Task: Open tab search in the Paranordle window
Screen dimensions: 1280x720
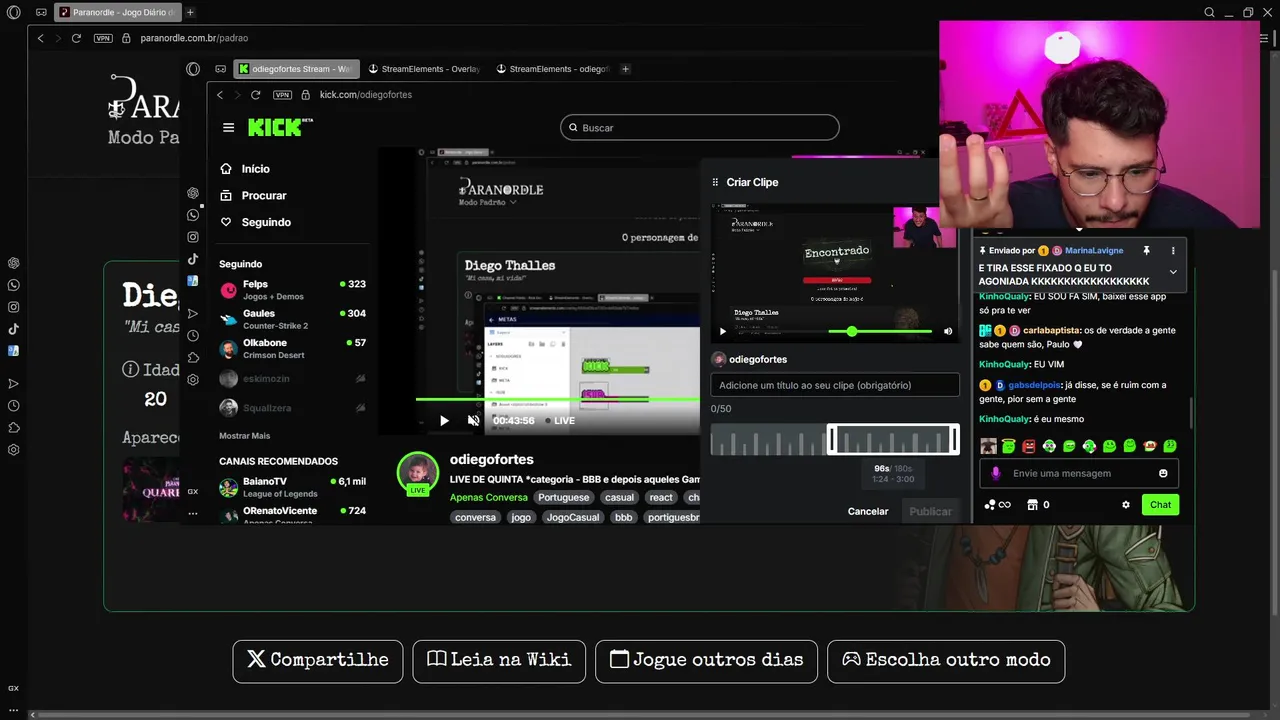Action: click(x=1209, y=12)
